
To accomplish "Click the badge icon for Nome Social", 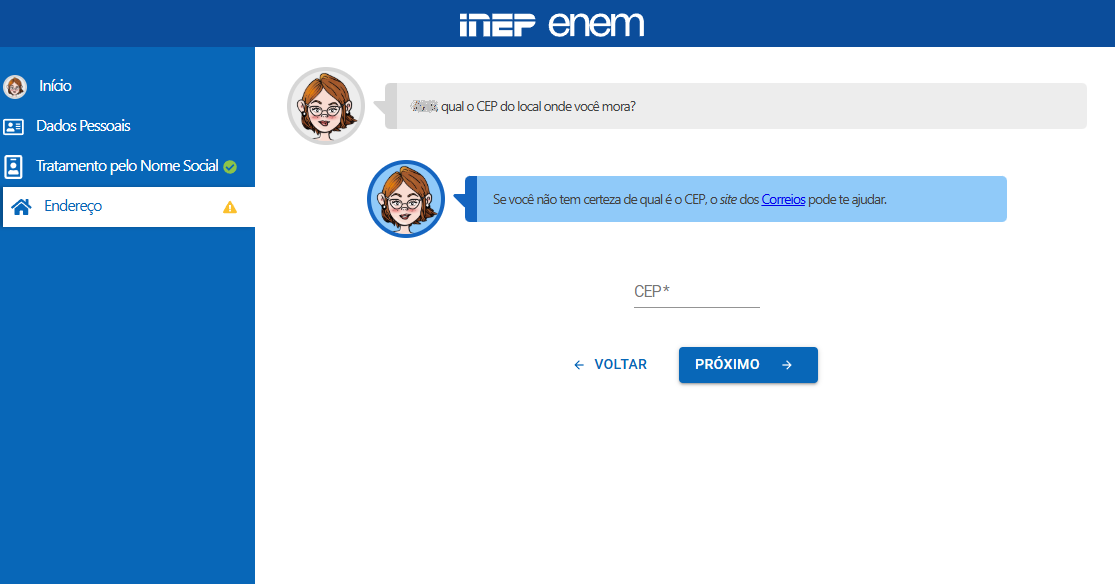I will [x=14, y=166].
